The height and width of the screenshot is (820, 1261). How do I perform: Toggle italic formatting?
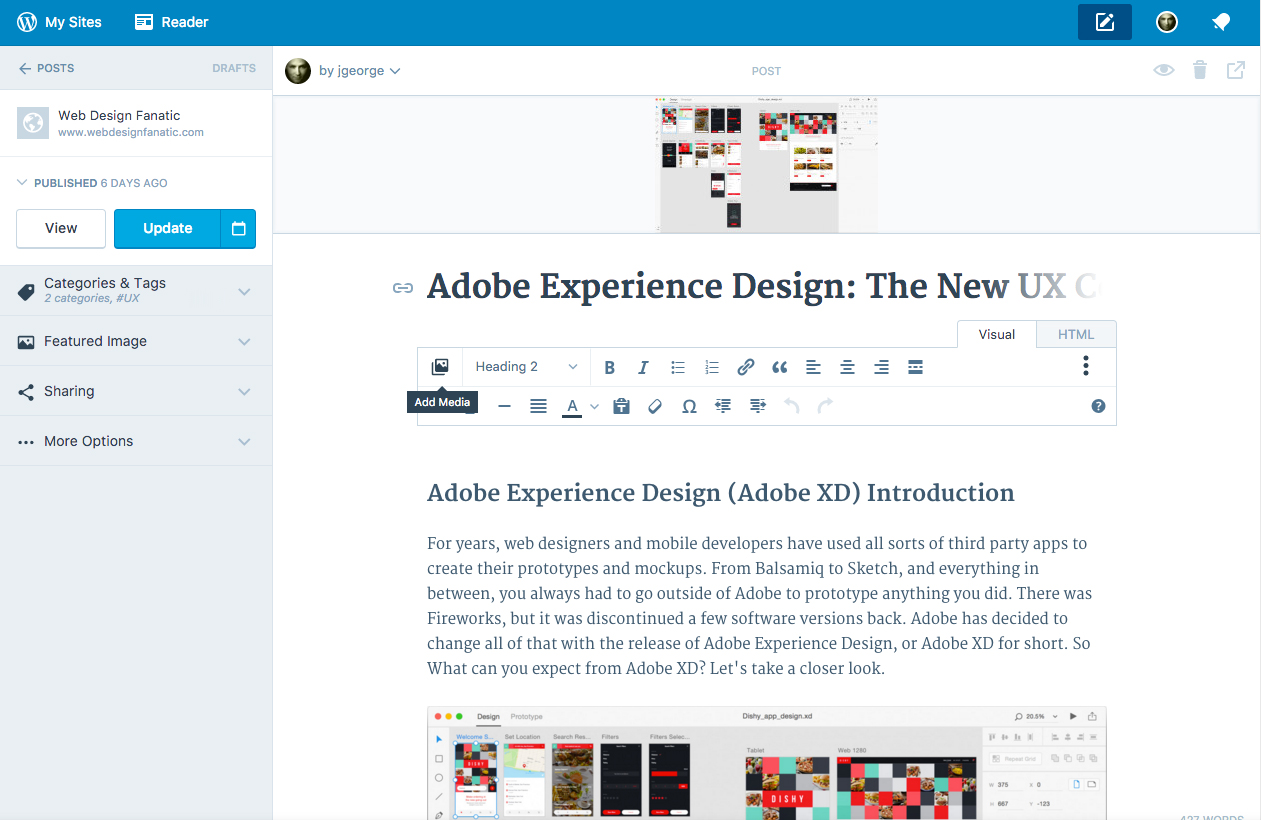[x=643, y=367]
